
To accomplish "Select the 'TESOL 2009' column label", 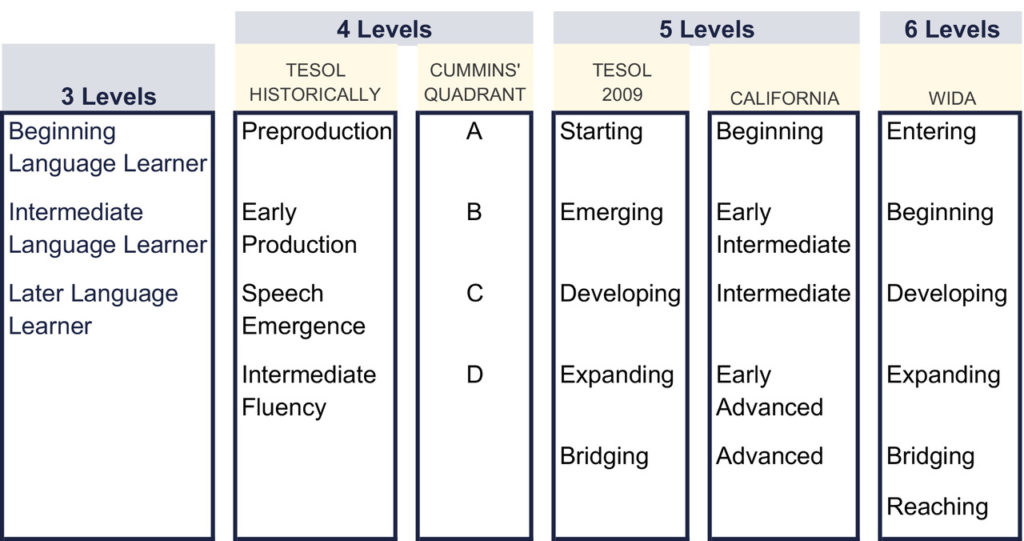I will pyautogui.click(x=621, y=82).
